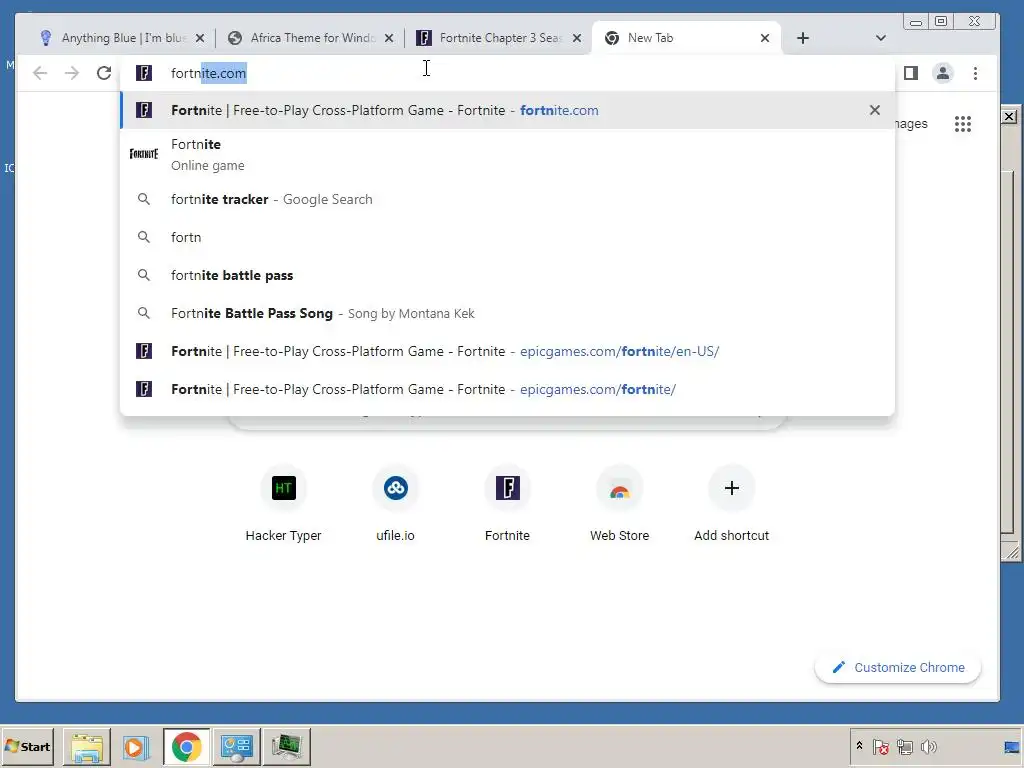
Task: Close the New Tab tab
Action: [x=765, y=38]
